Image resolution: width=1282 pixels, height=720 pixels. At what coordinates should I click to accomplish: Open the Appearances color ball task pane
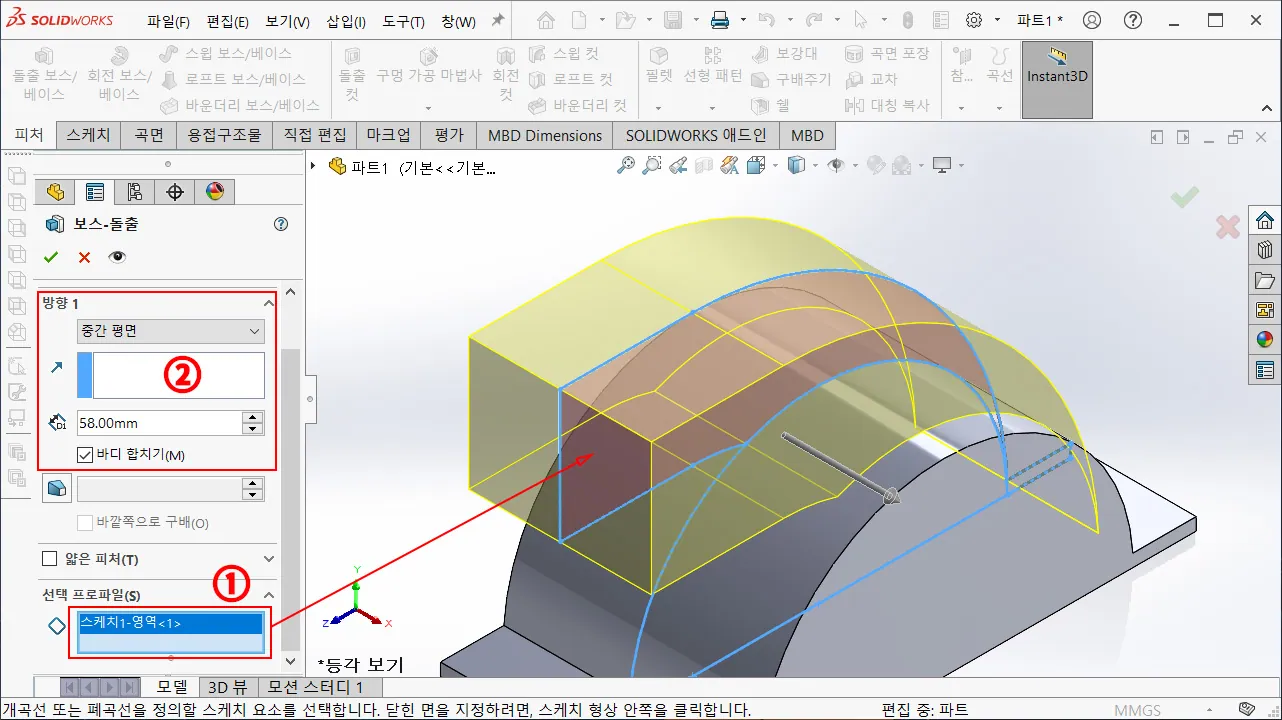pyautogui.click(x=1265, y=339)
